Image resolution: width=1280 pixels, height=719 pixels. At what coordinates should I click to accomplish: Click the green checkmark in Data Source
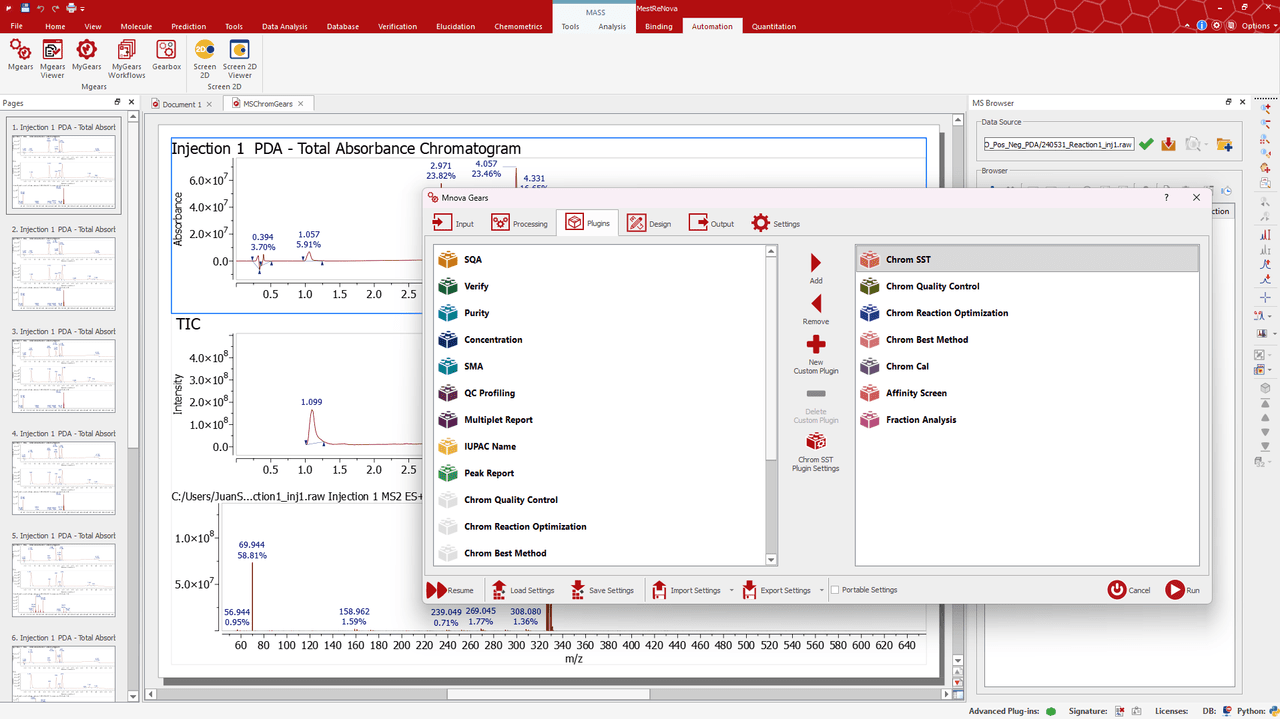pyautogui.click(x=1146, y=144)
